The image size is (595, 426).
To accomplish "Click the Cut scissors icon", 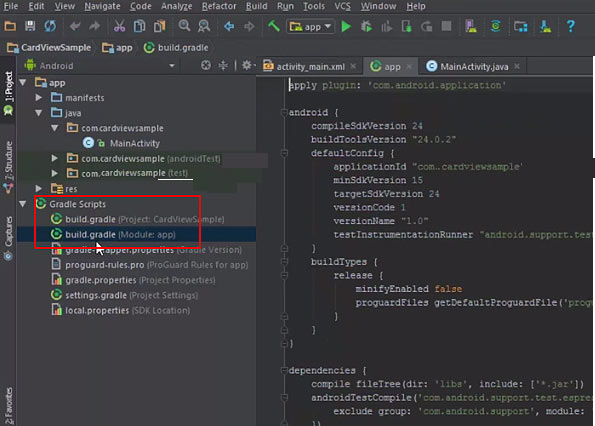I will click(x=119, y=26).
